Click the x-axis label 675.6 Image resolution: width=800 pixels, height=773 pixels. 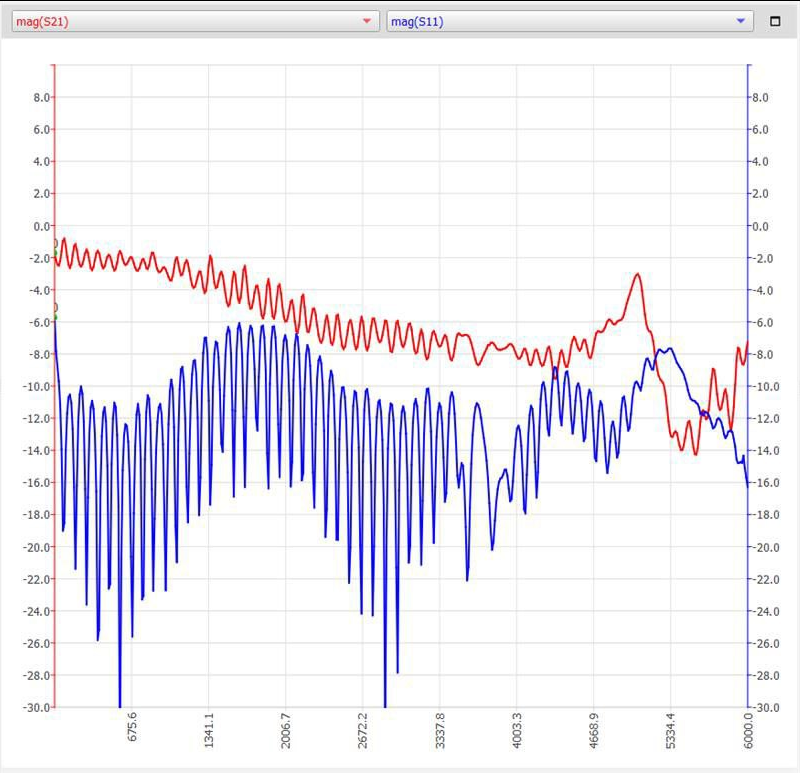[x=132, y=727]
